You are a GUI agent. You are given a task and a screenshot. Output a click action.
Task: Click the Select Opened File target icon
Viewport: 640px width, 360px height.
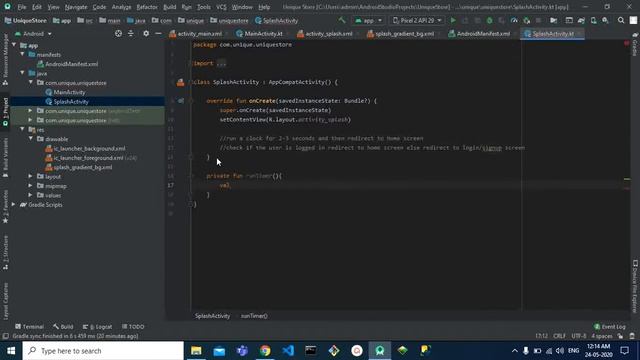click(x=118, y=33)
